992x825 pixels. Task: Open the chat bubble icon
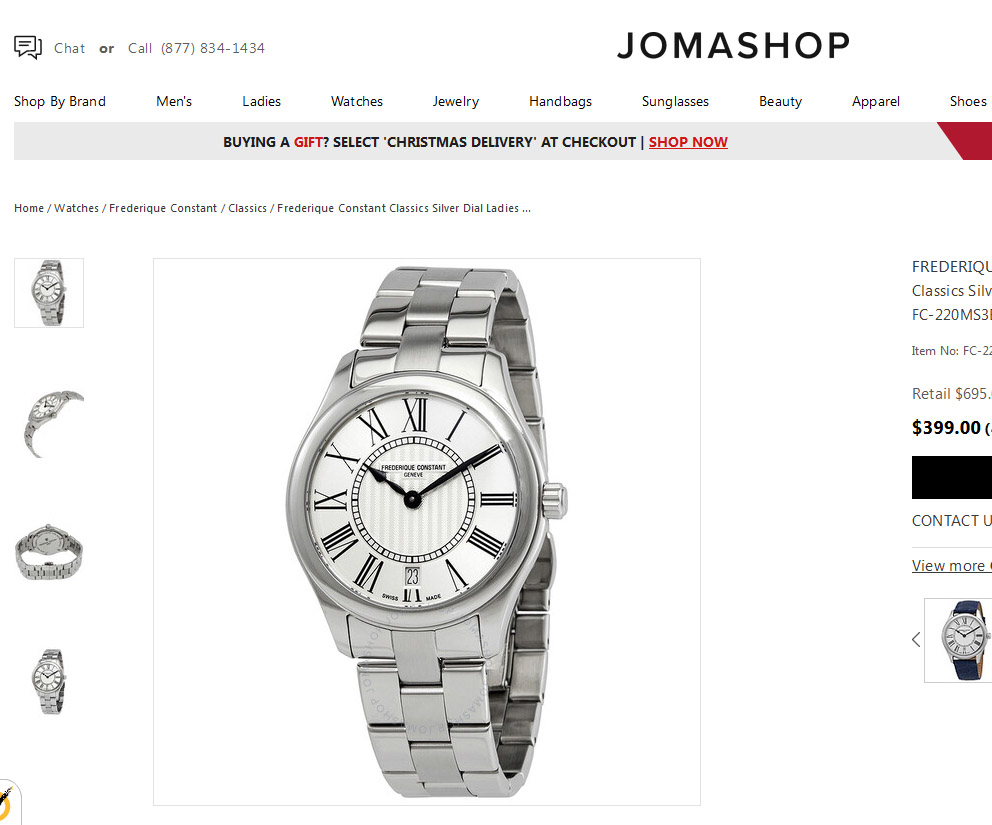(x=28, y=47)
